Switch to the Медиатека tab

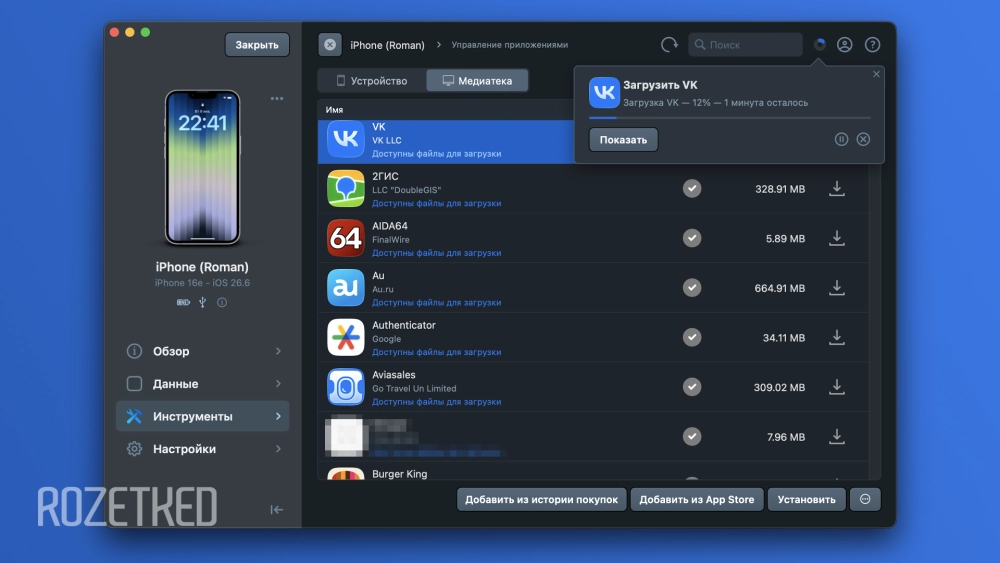pos(477,81)
